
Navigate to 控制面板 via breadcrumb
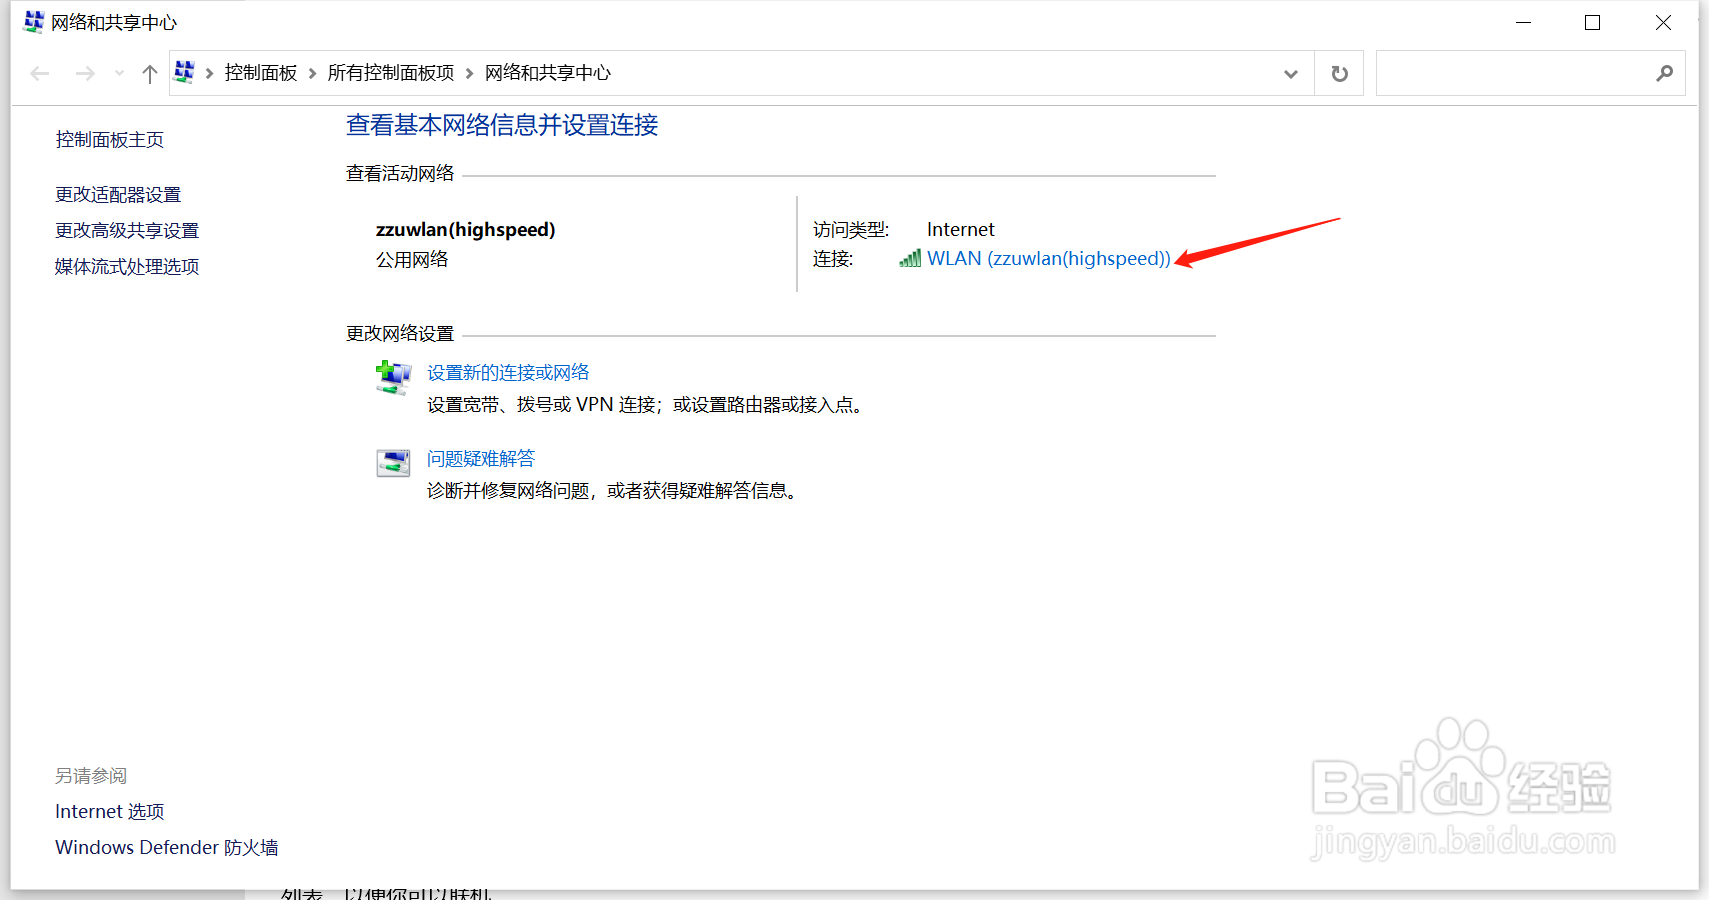pyautogui.click(x=260, y=72)
